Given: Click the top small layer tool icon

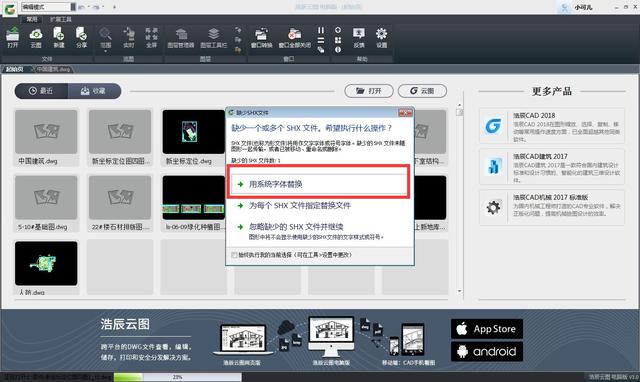Looking at the screenshot, I should pyautogui.click(x=238, y=30).
